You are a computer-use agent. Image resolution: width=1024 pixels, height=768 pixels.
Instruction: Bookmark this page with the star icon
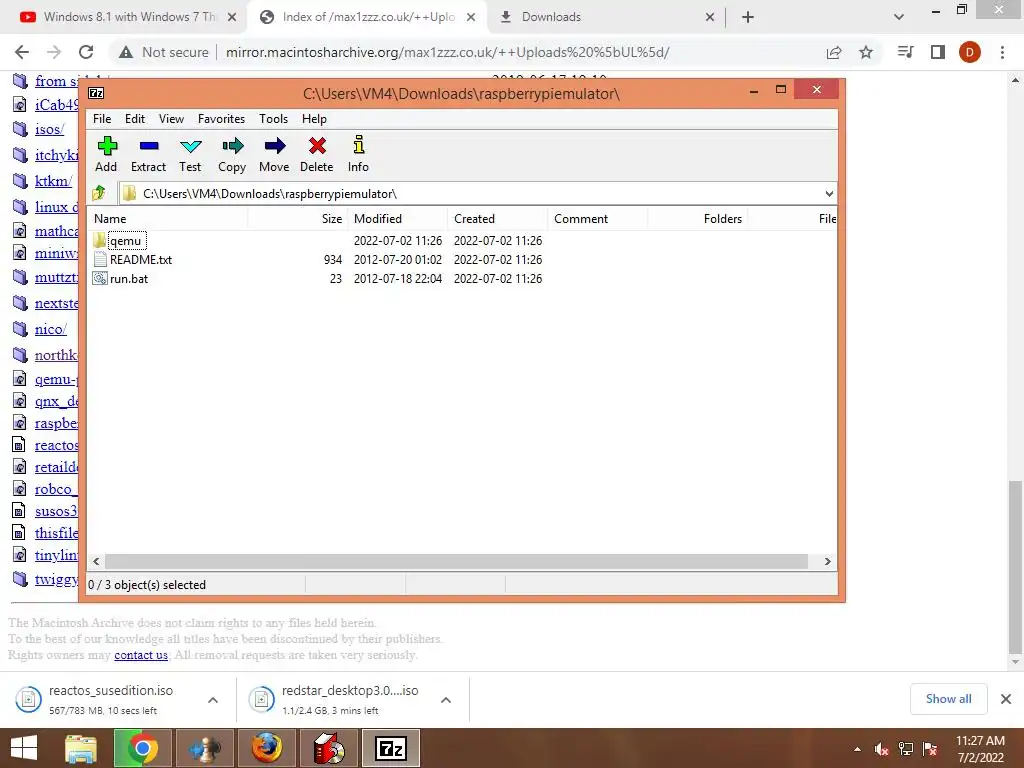click(866, 52)
